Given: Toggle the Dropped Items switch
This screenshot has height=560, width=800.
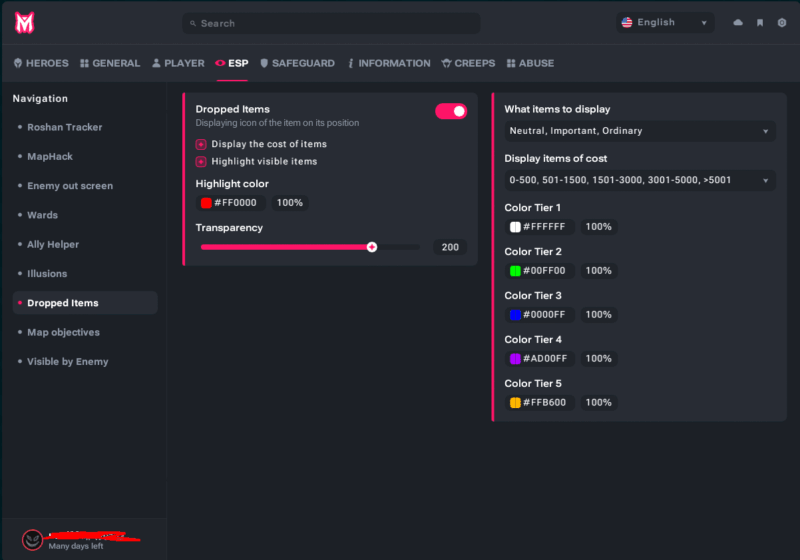Looking at the screenshot, I should pyautogui.click(x=451, y=111).
